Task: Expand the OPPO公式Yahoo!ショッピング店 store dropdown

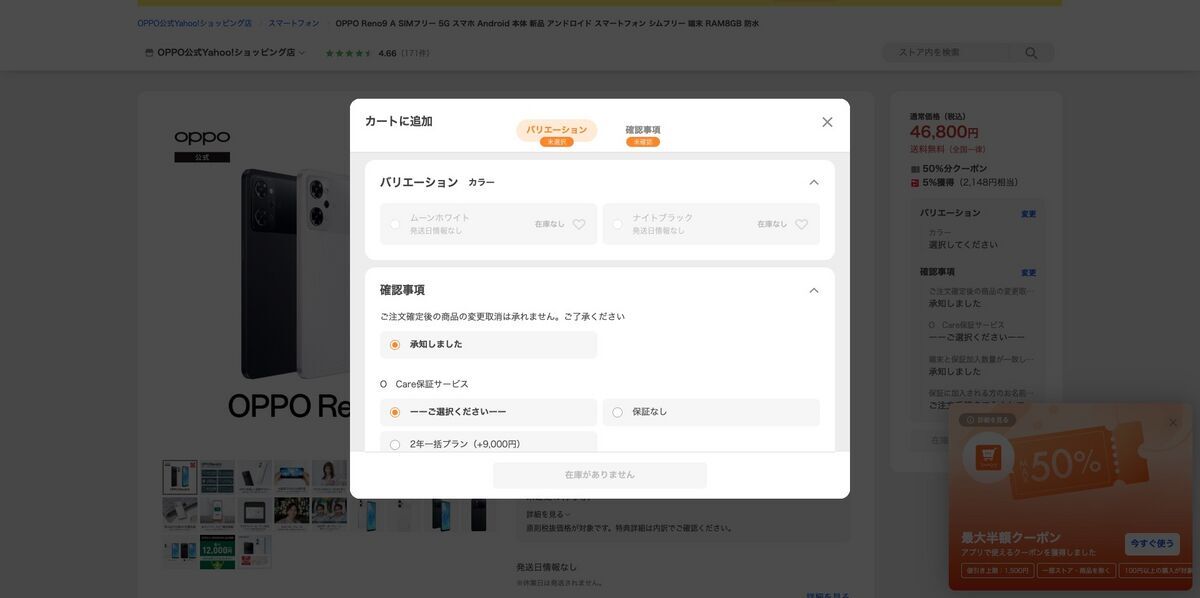Action: (226, 53)
